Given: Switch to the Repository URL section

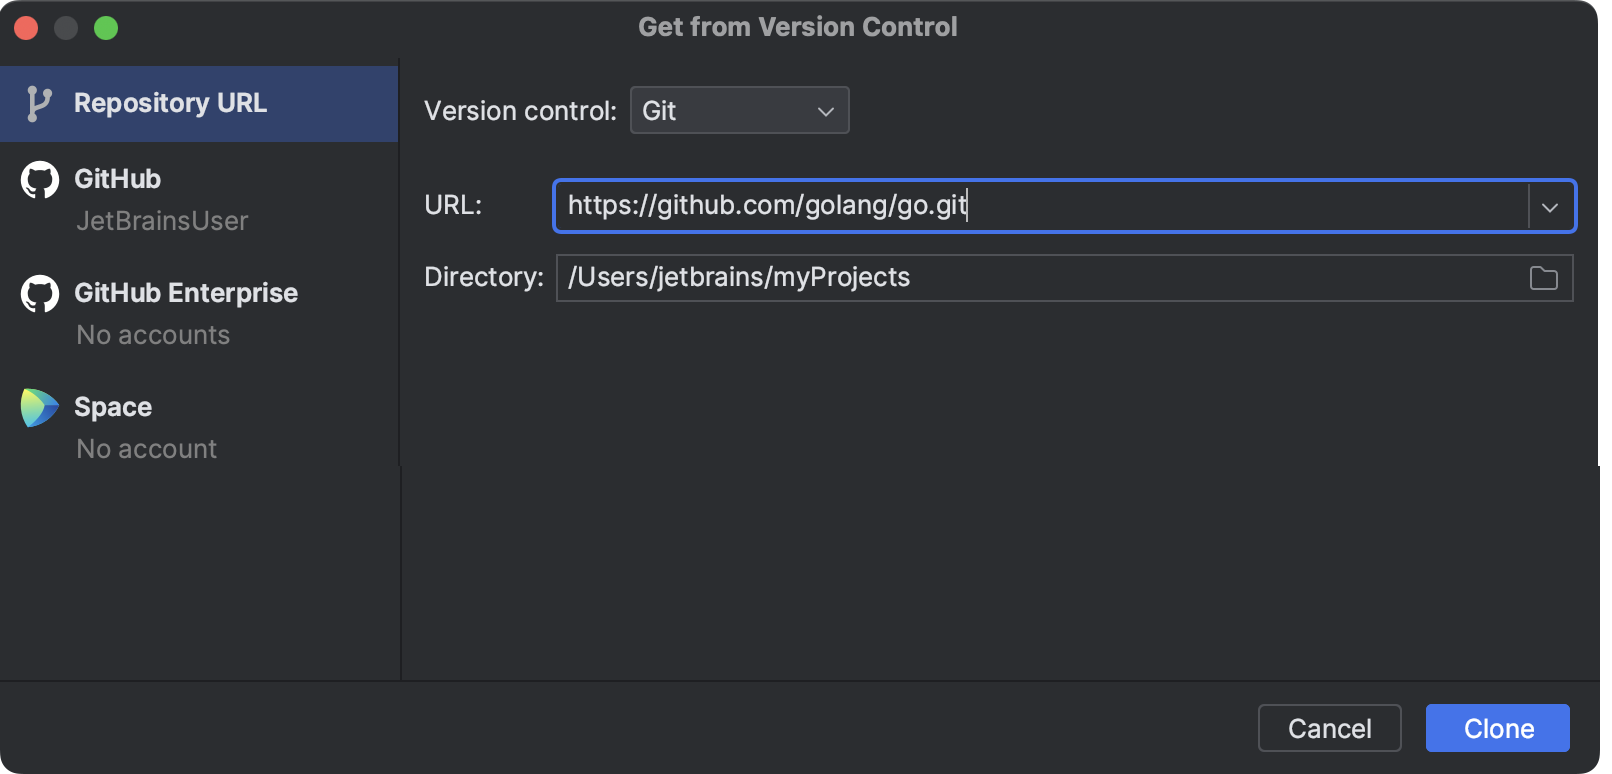Looking at the screenshot, I should [170, 102].
